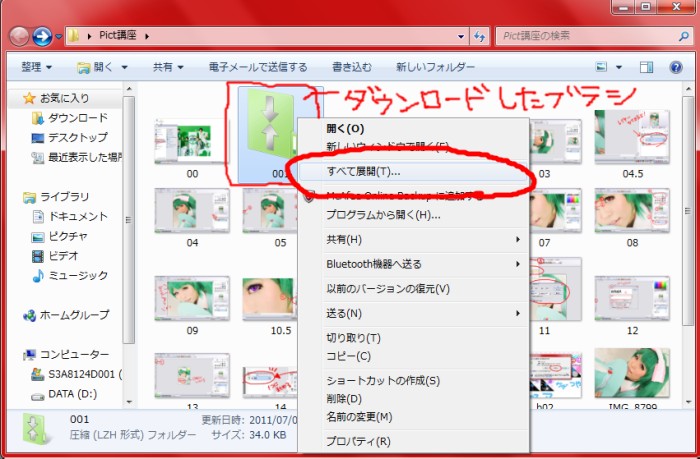Click the magnifier search icon
This screenshot has width=700, height=459.
point(683,36)
